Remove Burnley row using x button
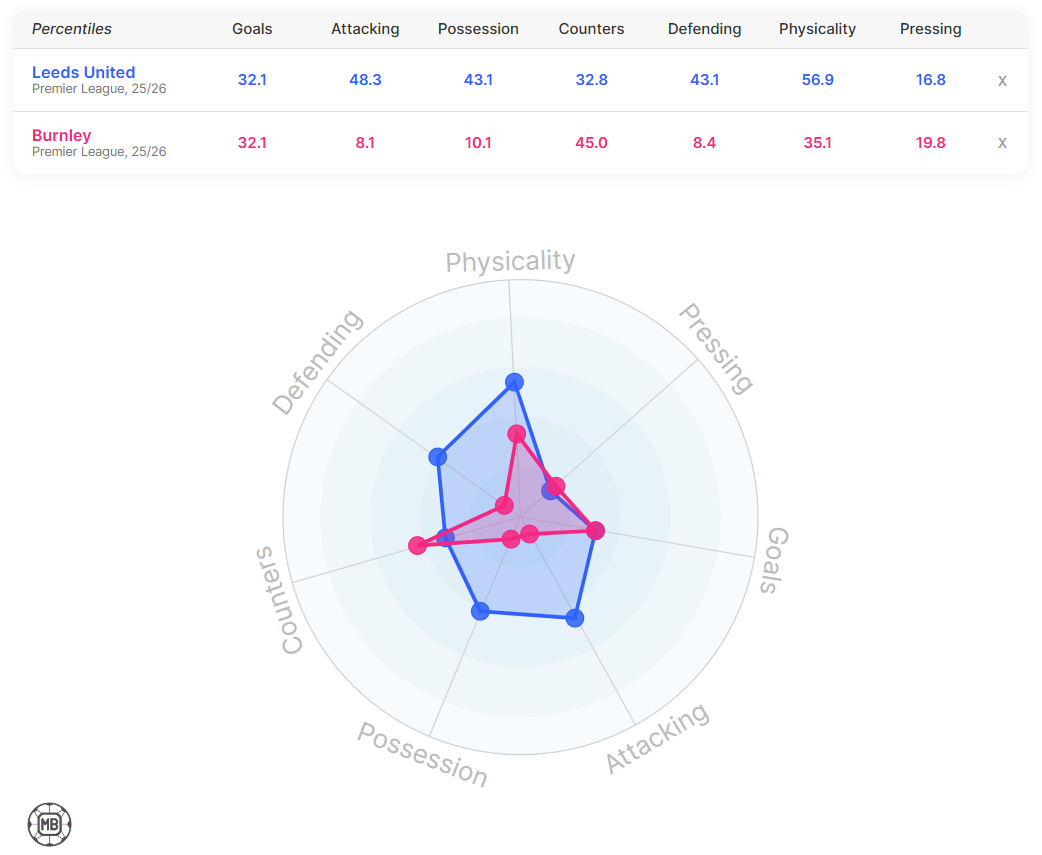This screenshot has width=1042, height=855. 1002,142
